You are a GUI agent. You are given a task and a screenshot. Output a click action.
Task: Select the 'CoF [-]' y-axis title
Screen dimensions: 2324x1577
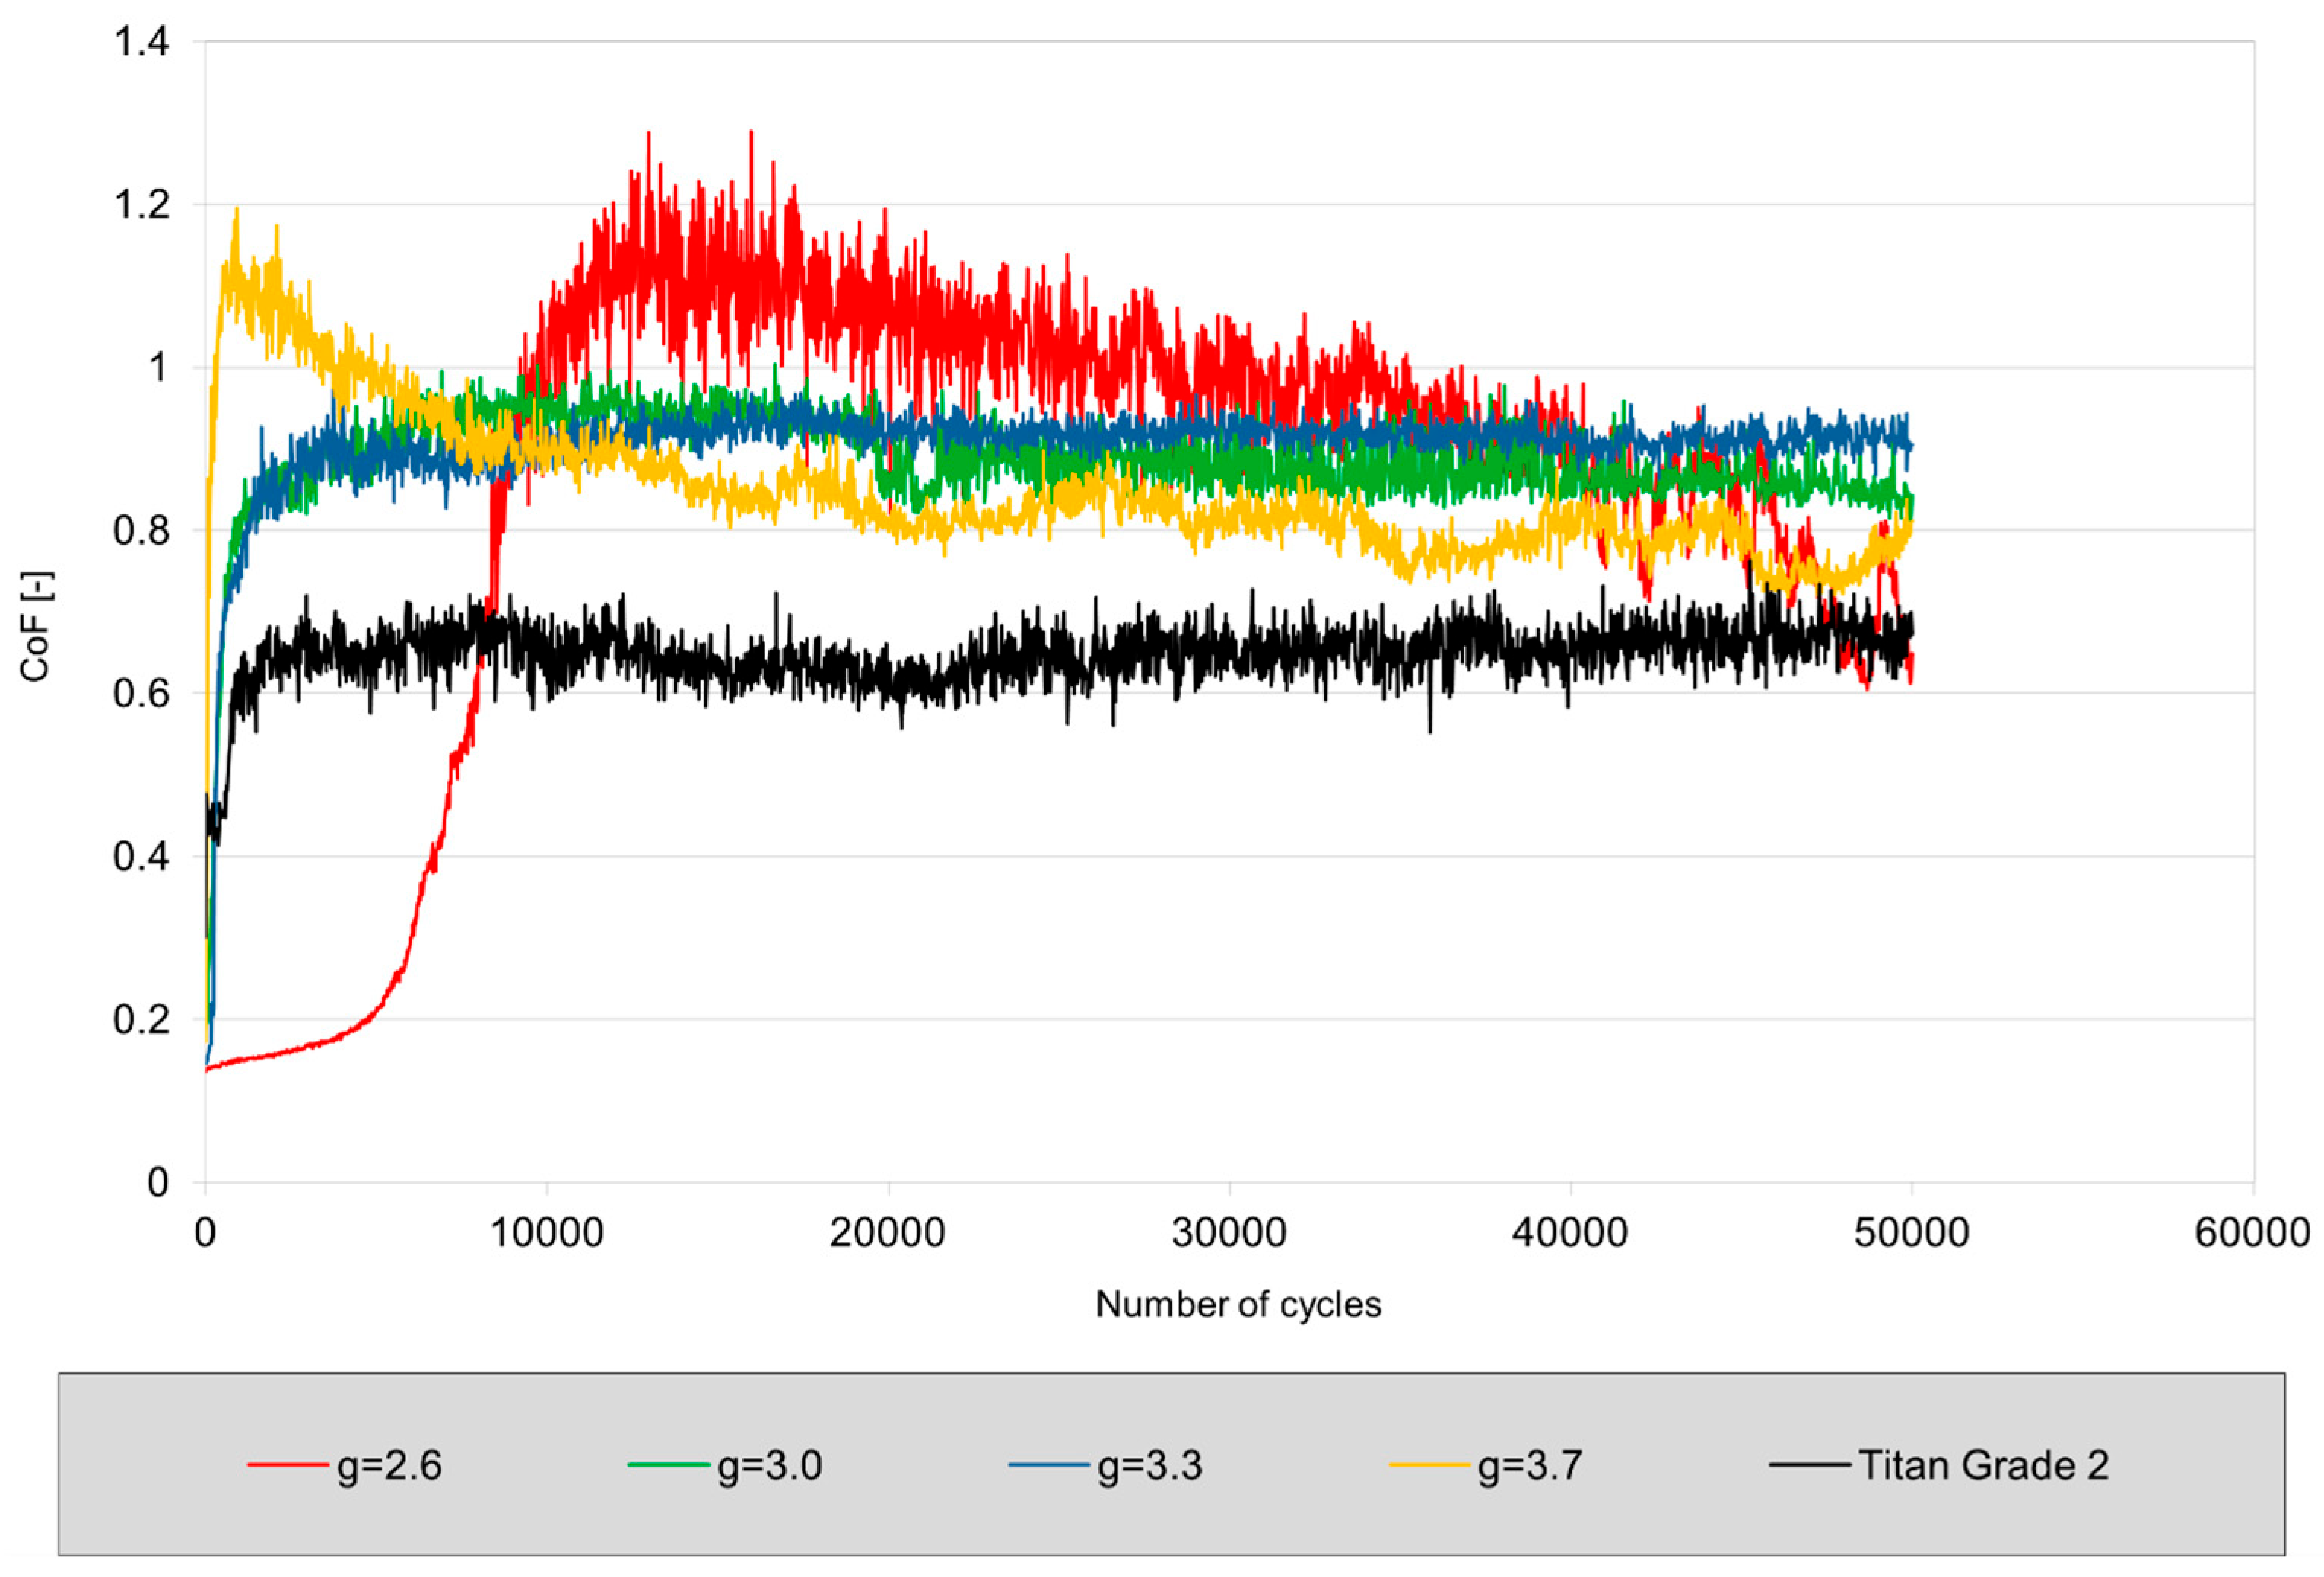click(x=35, y=626)
